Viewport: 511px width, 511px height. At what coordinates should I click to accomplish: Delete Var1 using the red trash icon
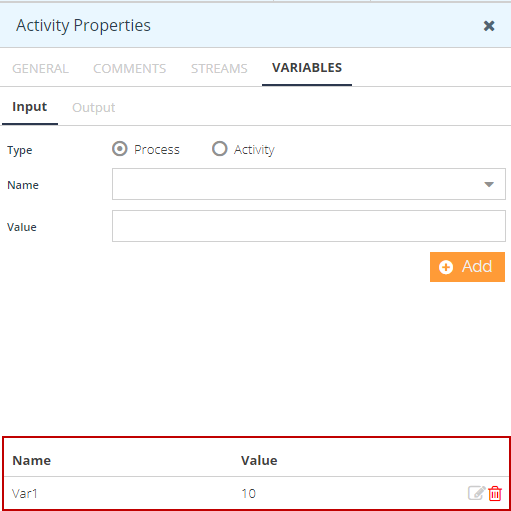point(495,493)
